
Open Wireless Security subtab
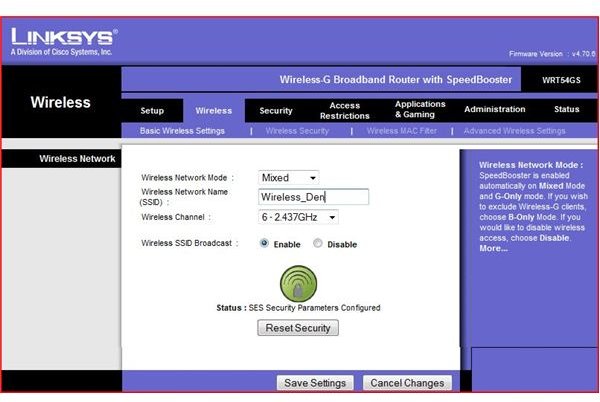pos(297,131)
